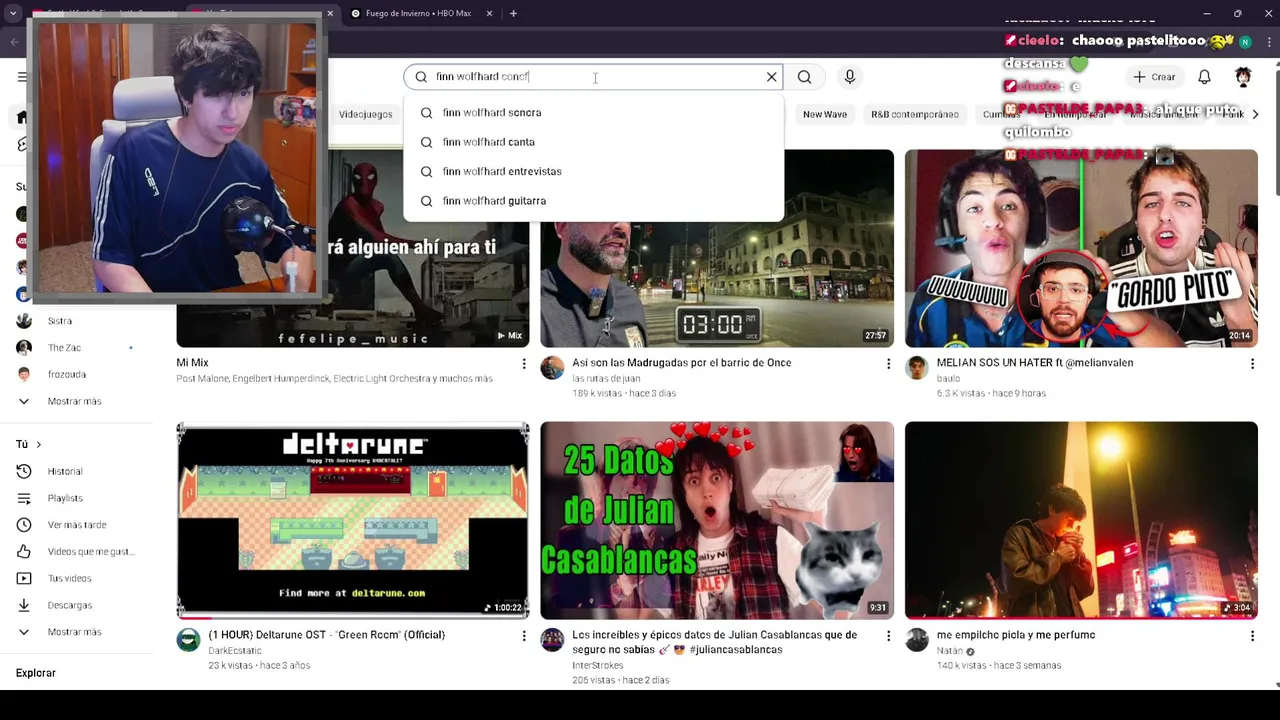The width and height of the screenshot is (1280, 720).
Task: Close the Fuego de Invierno tab
Action: point(489,13)
